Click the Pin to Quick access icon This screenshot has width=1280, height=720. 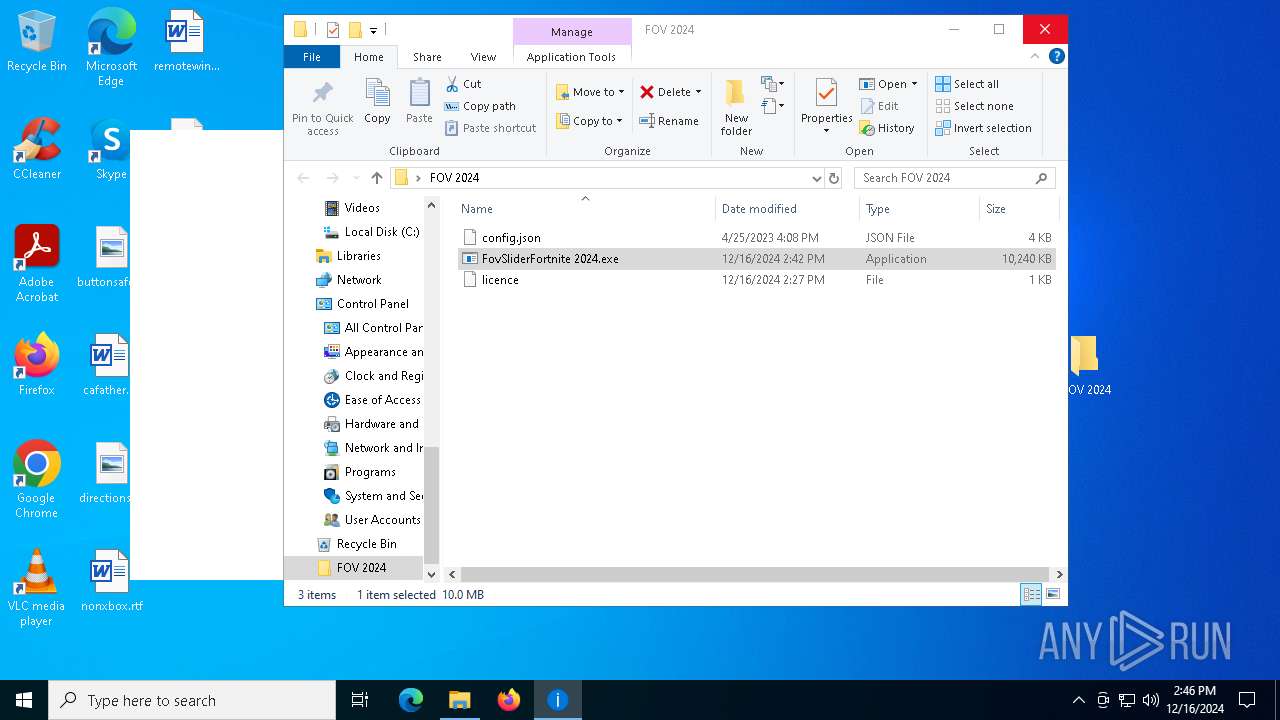point(322,94)
